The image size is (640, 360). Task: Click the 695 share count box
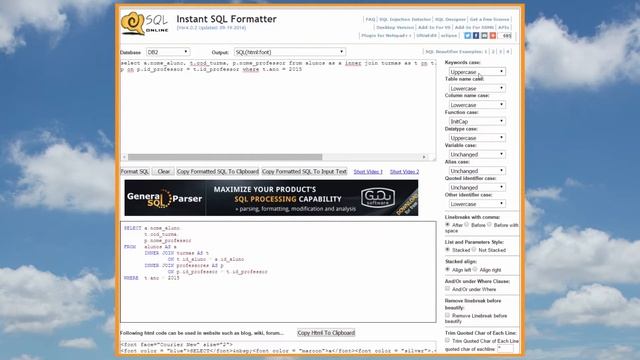[506, 36]
